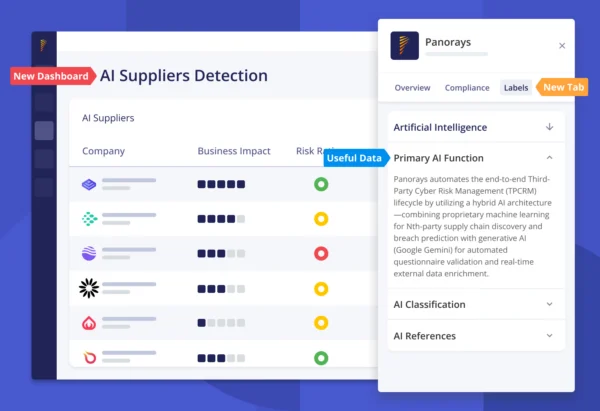Click the business impact bar in the purple-sphere row
This screenshot has height=411, width=600.
pyautogui.click(x=221, y=253)
